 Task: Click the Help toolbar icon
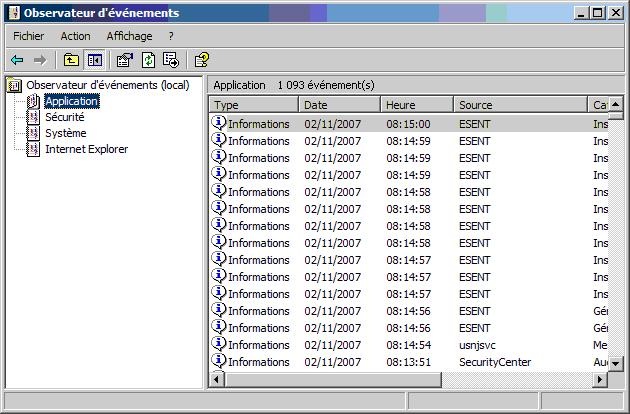click(202, 60)
